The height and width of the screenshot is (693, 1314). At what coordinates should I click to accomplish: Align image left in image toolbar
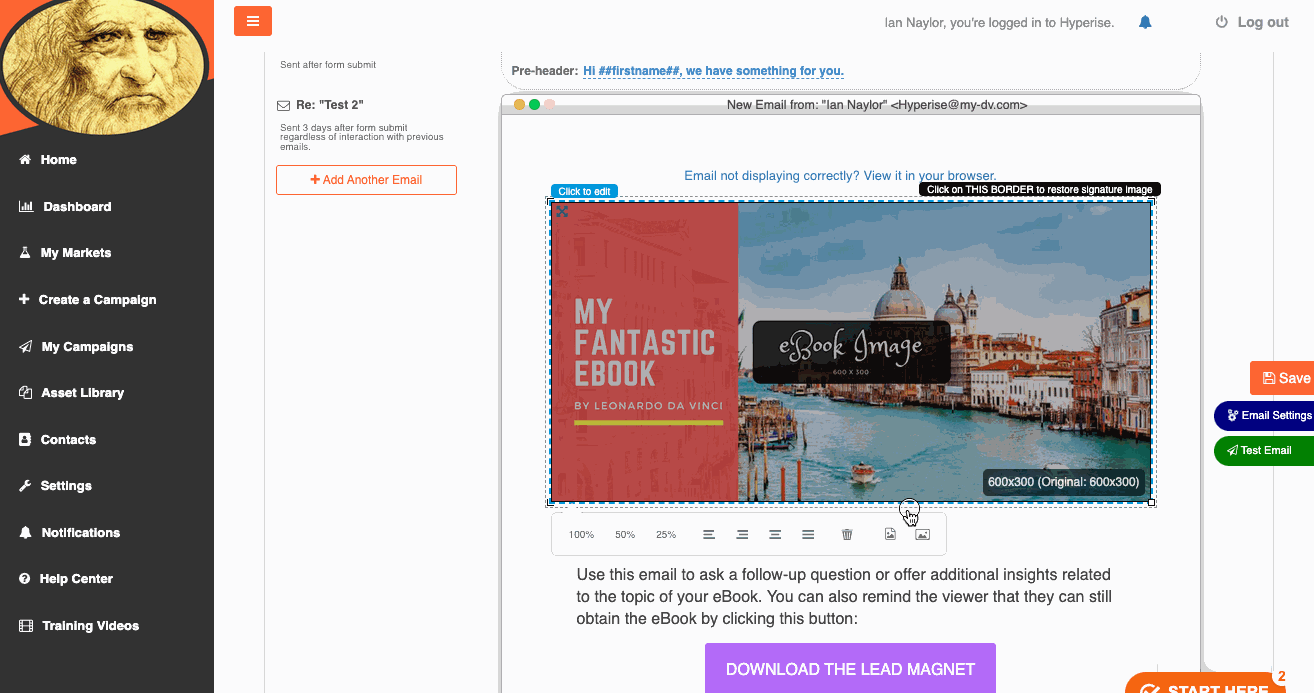tap(709, 535)
